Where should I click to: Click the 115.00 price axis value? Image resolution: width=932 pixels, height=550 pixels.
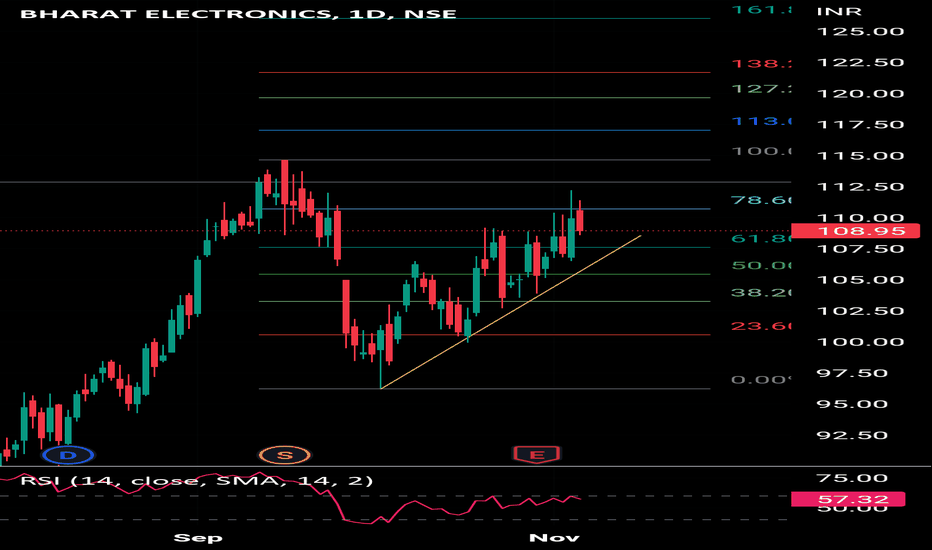pyautogui.click(x=860, y=156)
